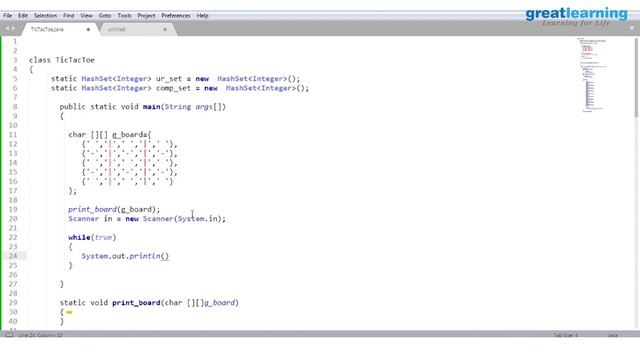Click line number 29 in gutter
The image size is (640, 360).
point(13,303)
